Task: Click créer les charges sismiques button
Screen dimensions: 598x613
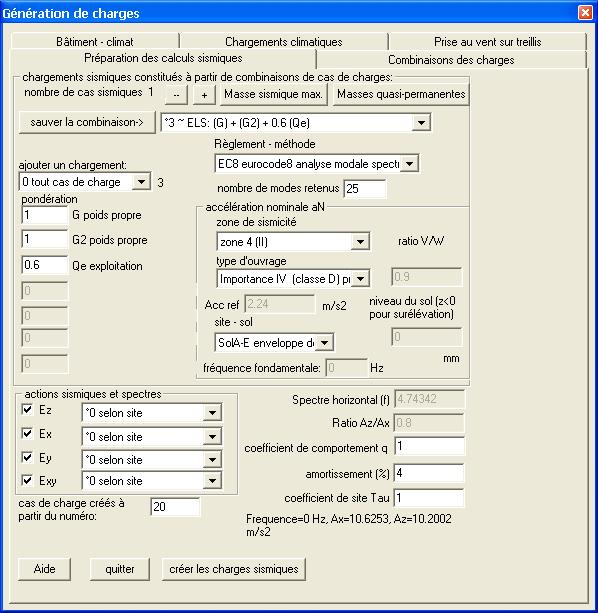Action: coord(234,569)
